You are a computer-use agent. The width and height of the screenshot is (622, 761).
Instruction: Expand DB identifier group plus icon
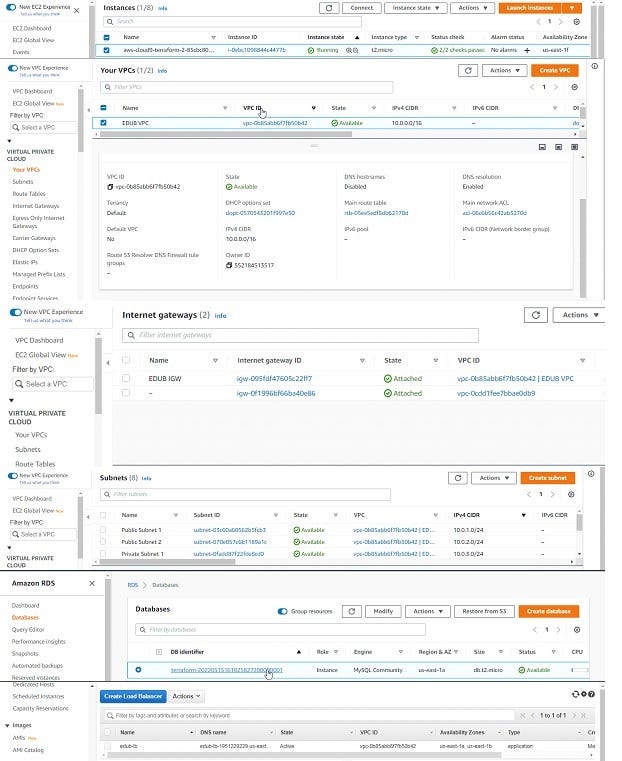(159, 652)
